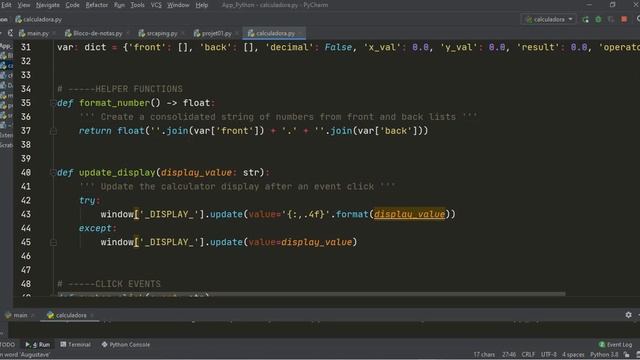Click the 27:46 cursor position indicator
Image resolution: width=640 pixels, height=360 pixels.
[509, 355]
